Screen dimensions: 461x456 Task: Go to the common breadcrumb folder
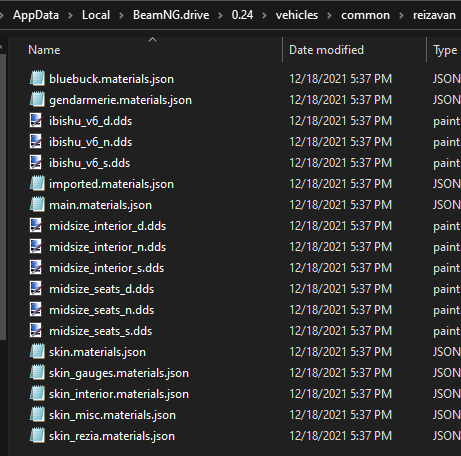(365, 15)
